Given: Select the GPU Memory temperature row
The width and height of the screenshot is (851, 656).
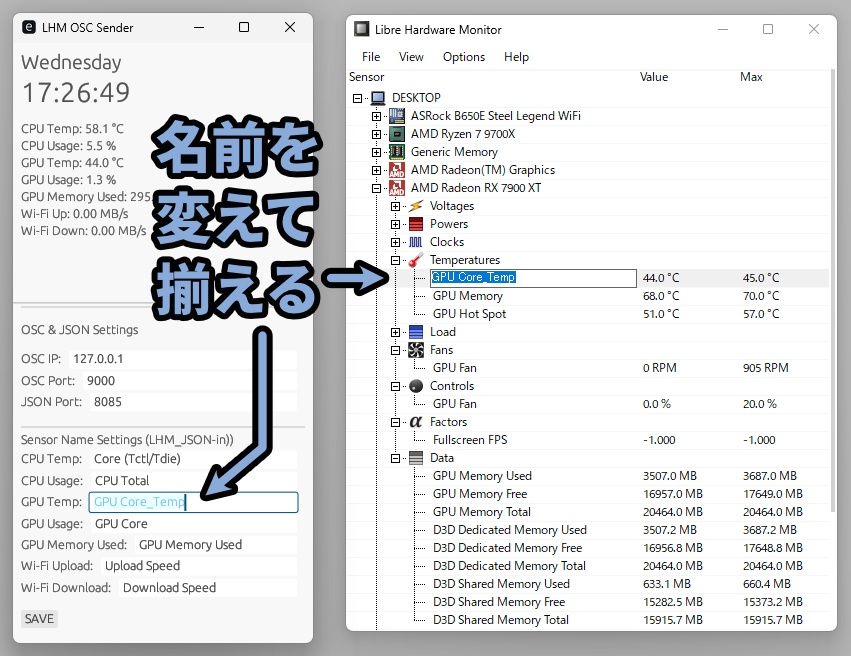Looking at the screenshot, I should (x=588, y=296).
